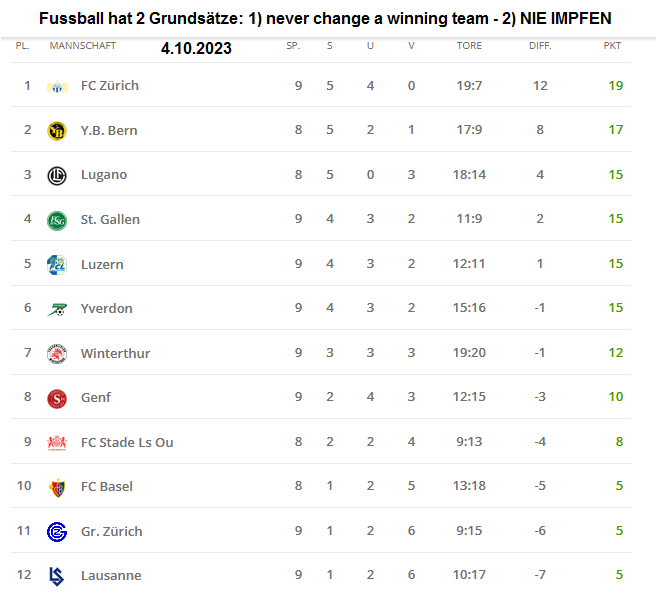656x611 pixels.
Task: Click Y.B. Bern's 17 points value
Action: point(615,130)
